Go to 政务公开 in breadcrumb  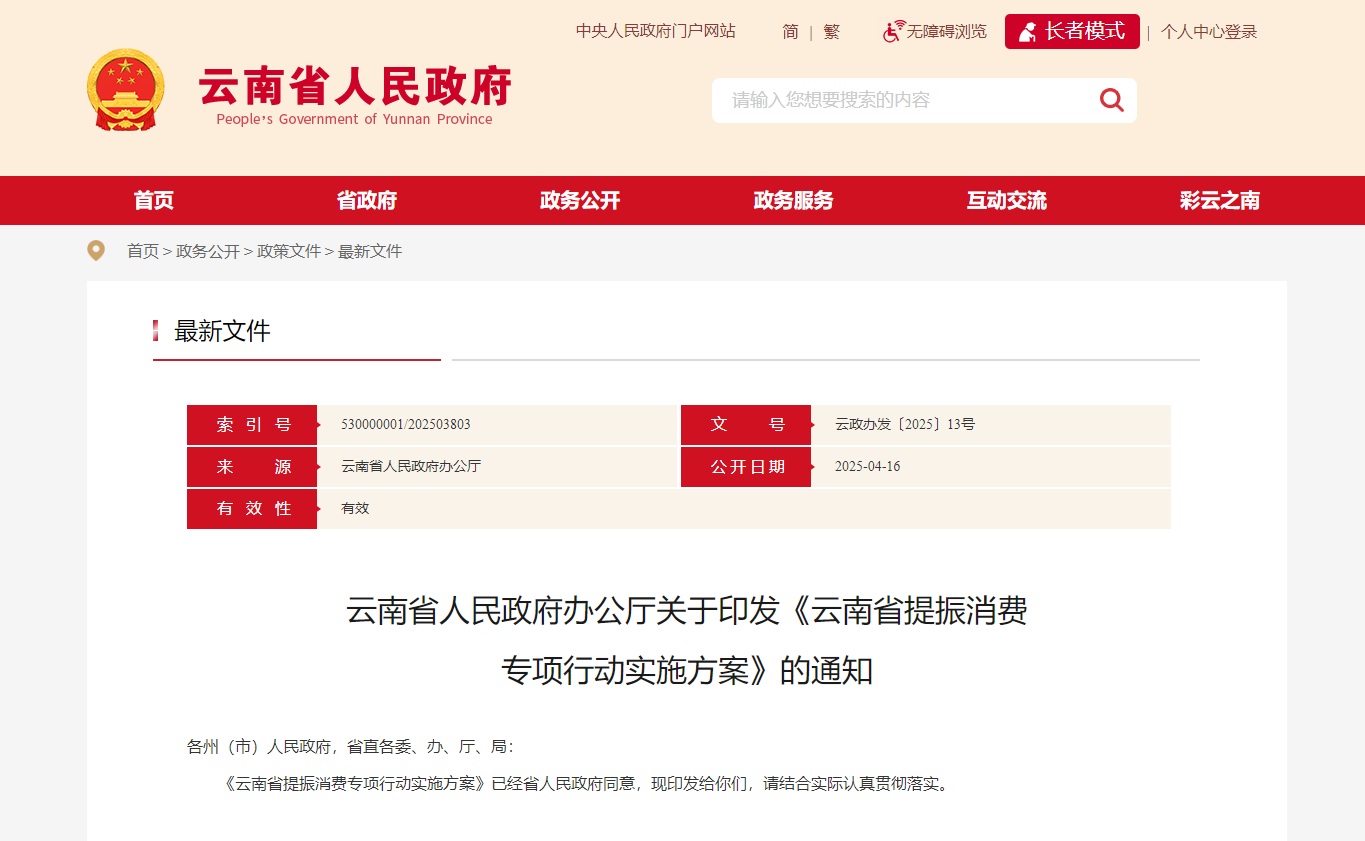(x=208, y=252)
